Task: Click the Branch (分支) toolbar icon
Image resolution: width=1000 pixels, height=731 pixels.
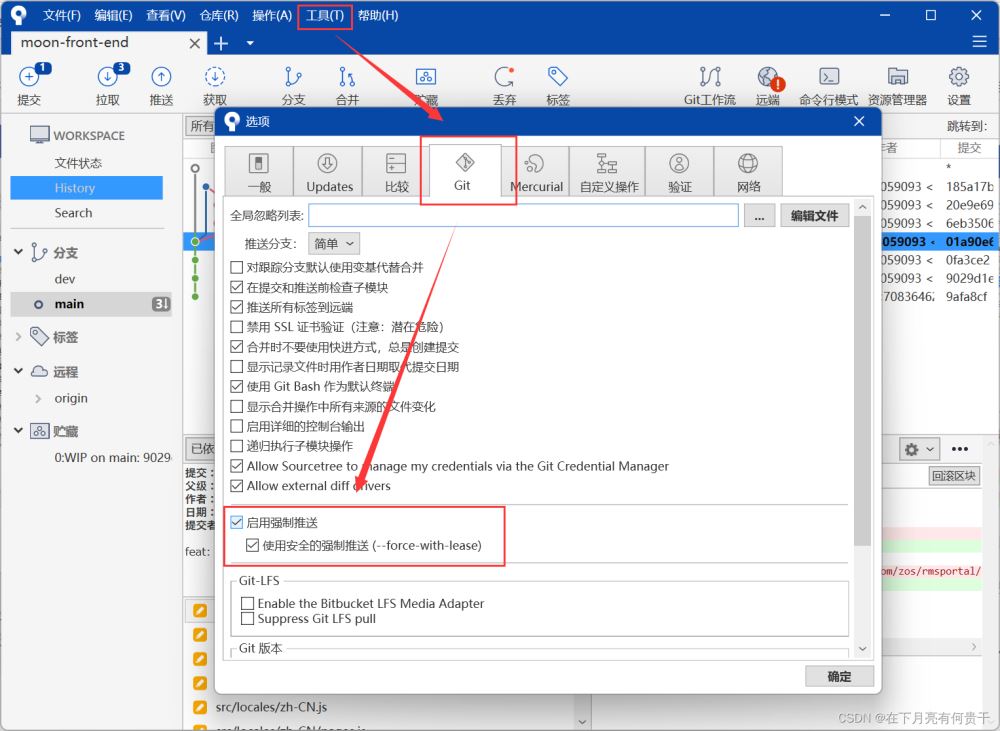Action: [293, 77]
